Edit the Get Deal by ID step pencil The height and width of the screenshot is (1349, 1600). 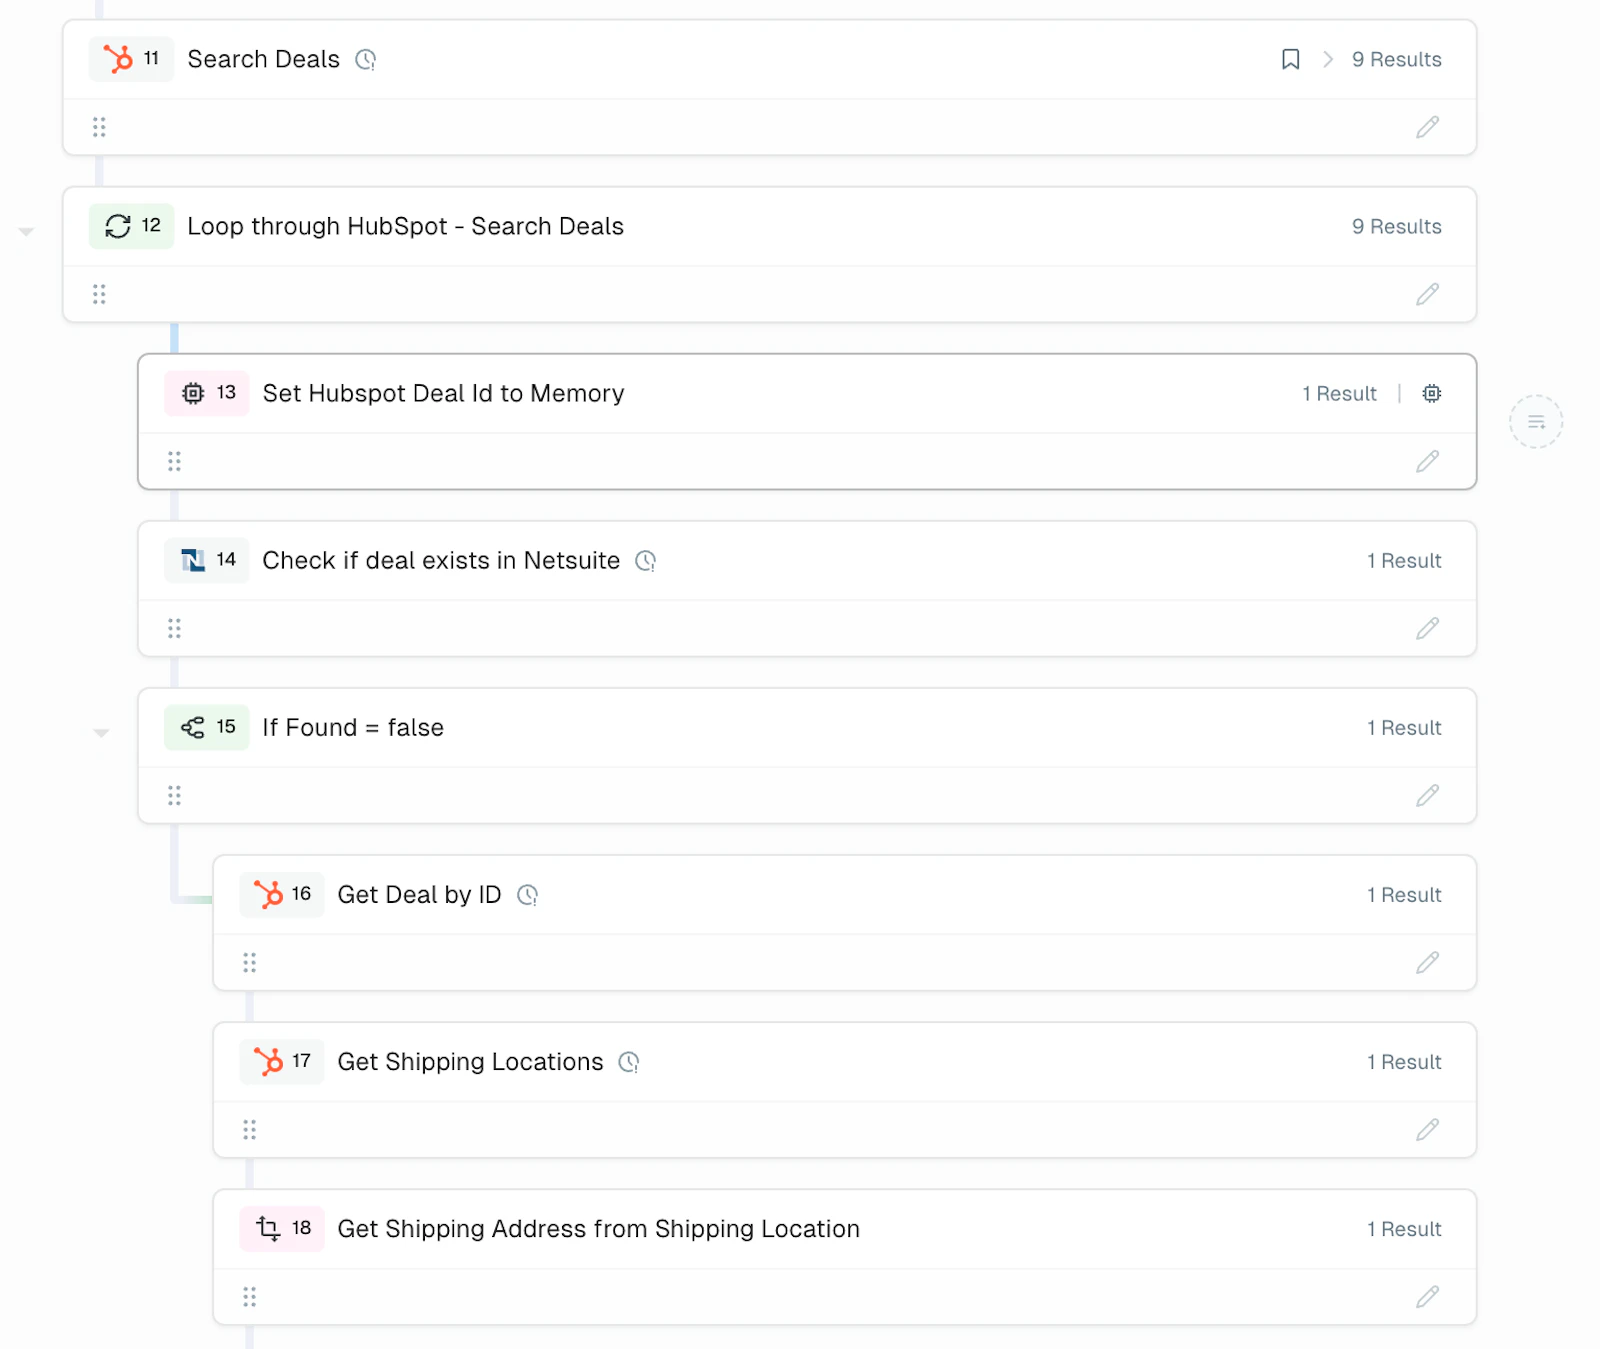1428,962
